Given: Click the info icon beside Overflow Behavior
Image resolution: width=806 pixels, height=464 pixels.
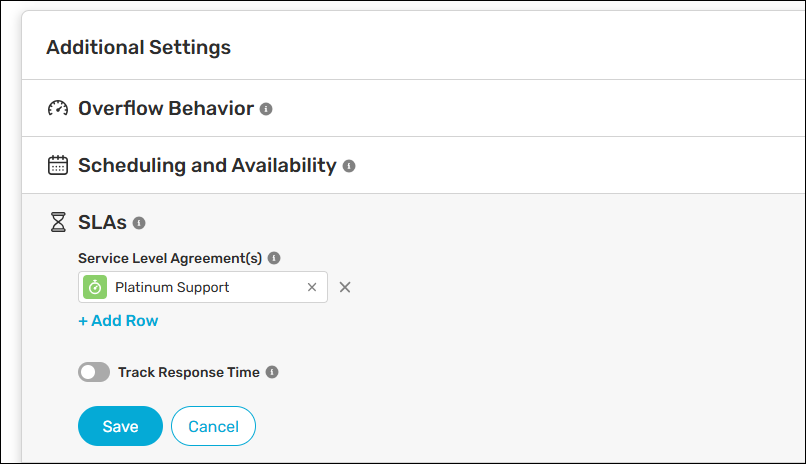Looking at the screenshot, I should [x=266, y=109].
